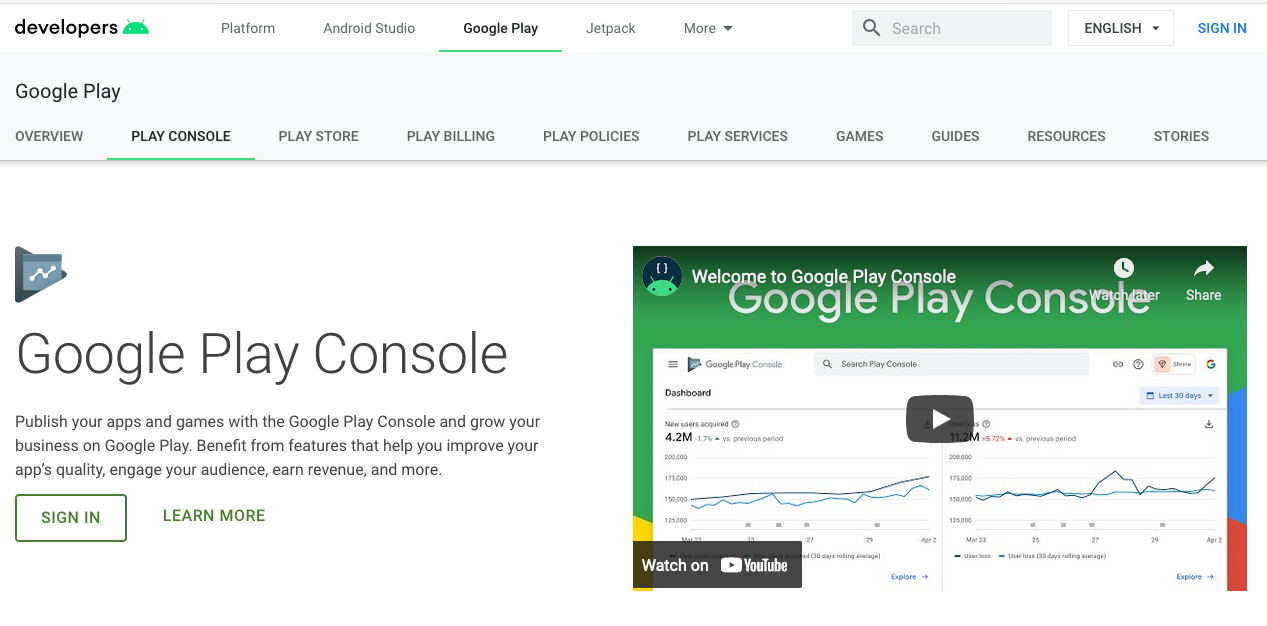The image size is (1267, 626).
Task: Click the LEARN MORE link
Action: click(x=214, y=516)
